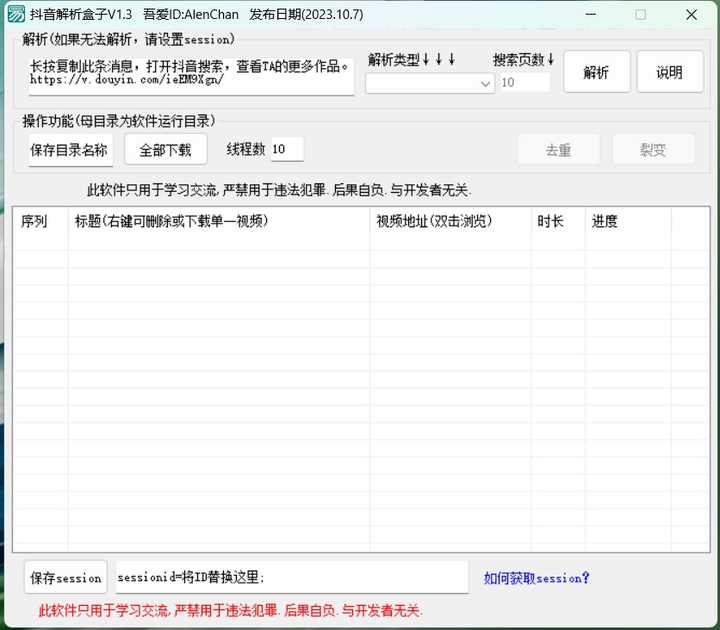Open the 如何获取session? link
The image size is (720, 630).
click(536, 578)
